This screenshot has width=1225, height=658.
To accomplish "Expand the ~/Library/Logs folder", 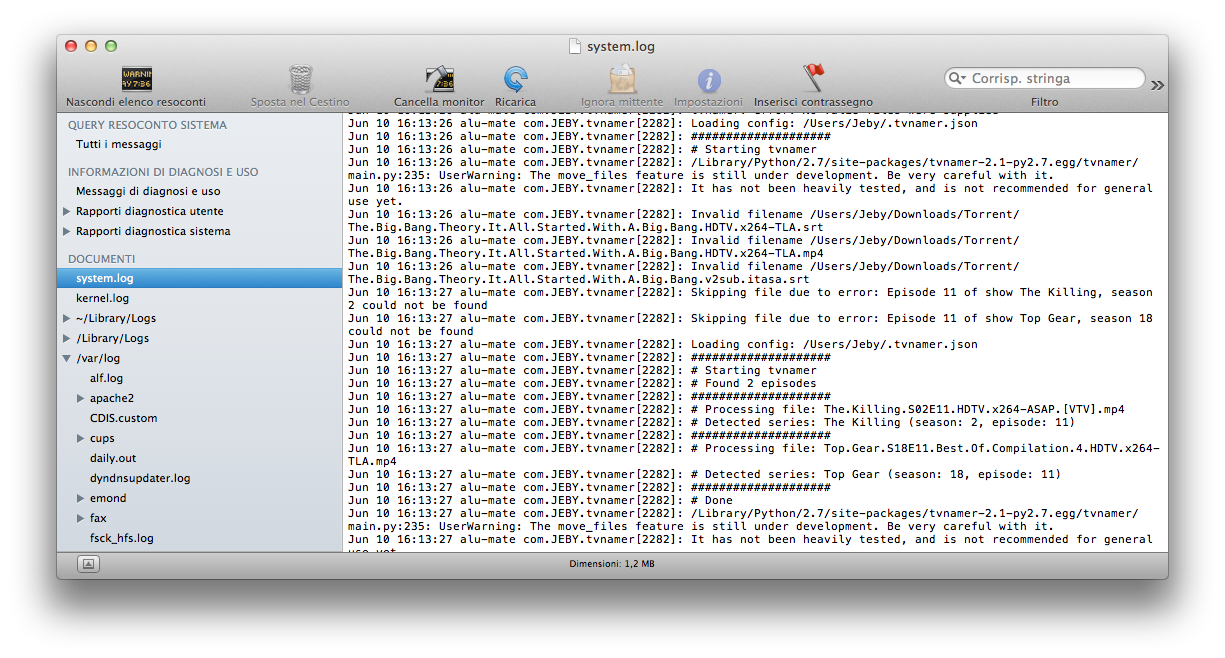I will click(x=67, y=318).
